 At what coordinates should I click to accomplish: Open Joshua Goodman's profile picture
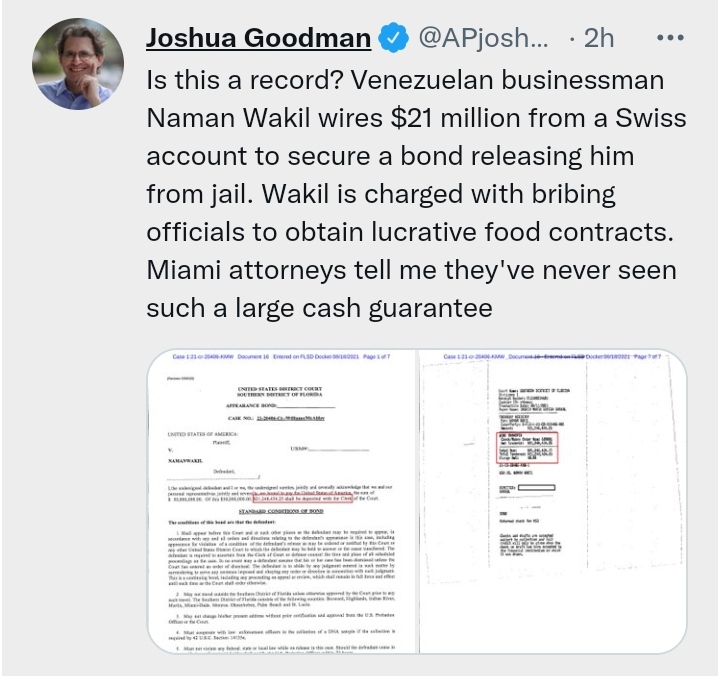pyautogui.click(x=72, y=64)
